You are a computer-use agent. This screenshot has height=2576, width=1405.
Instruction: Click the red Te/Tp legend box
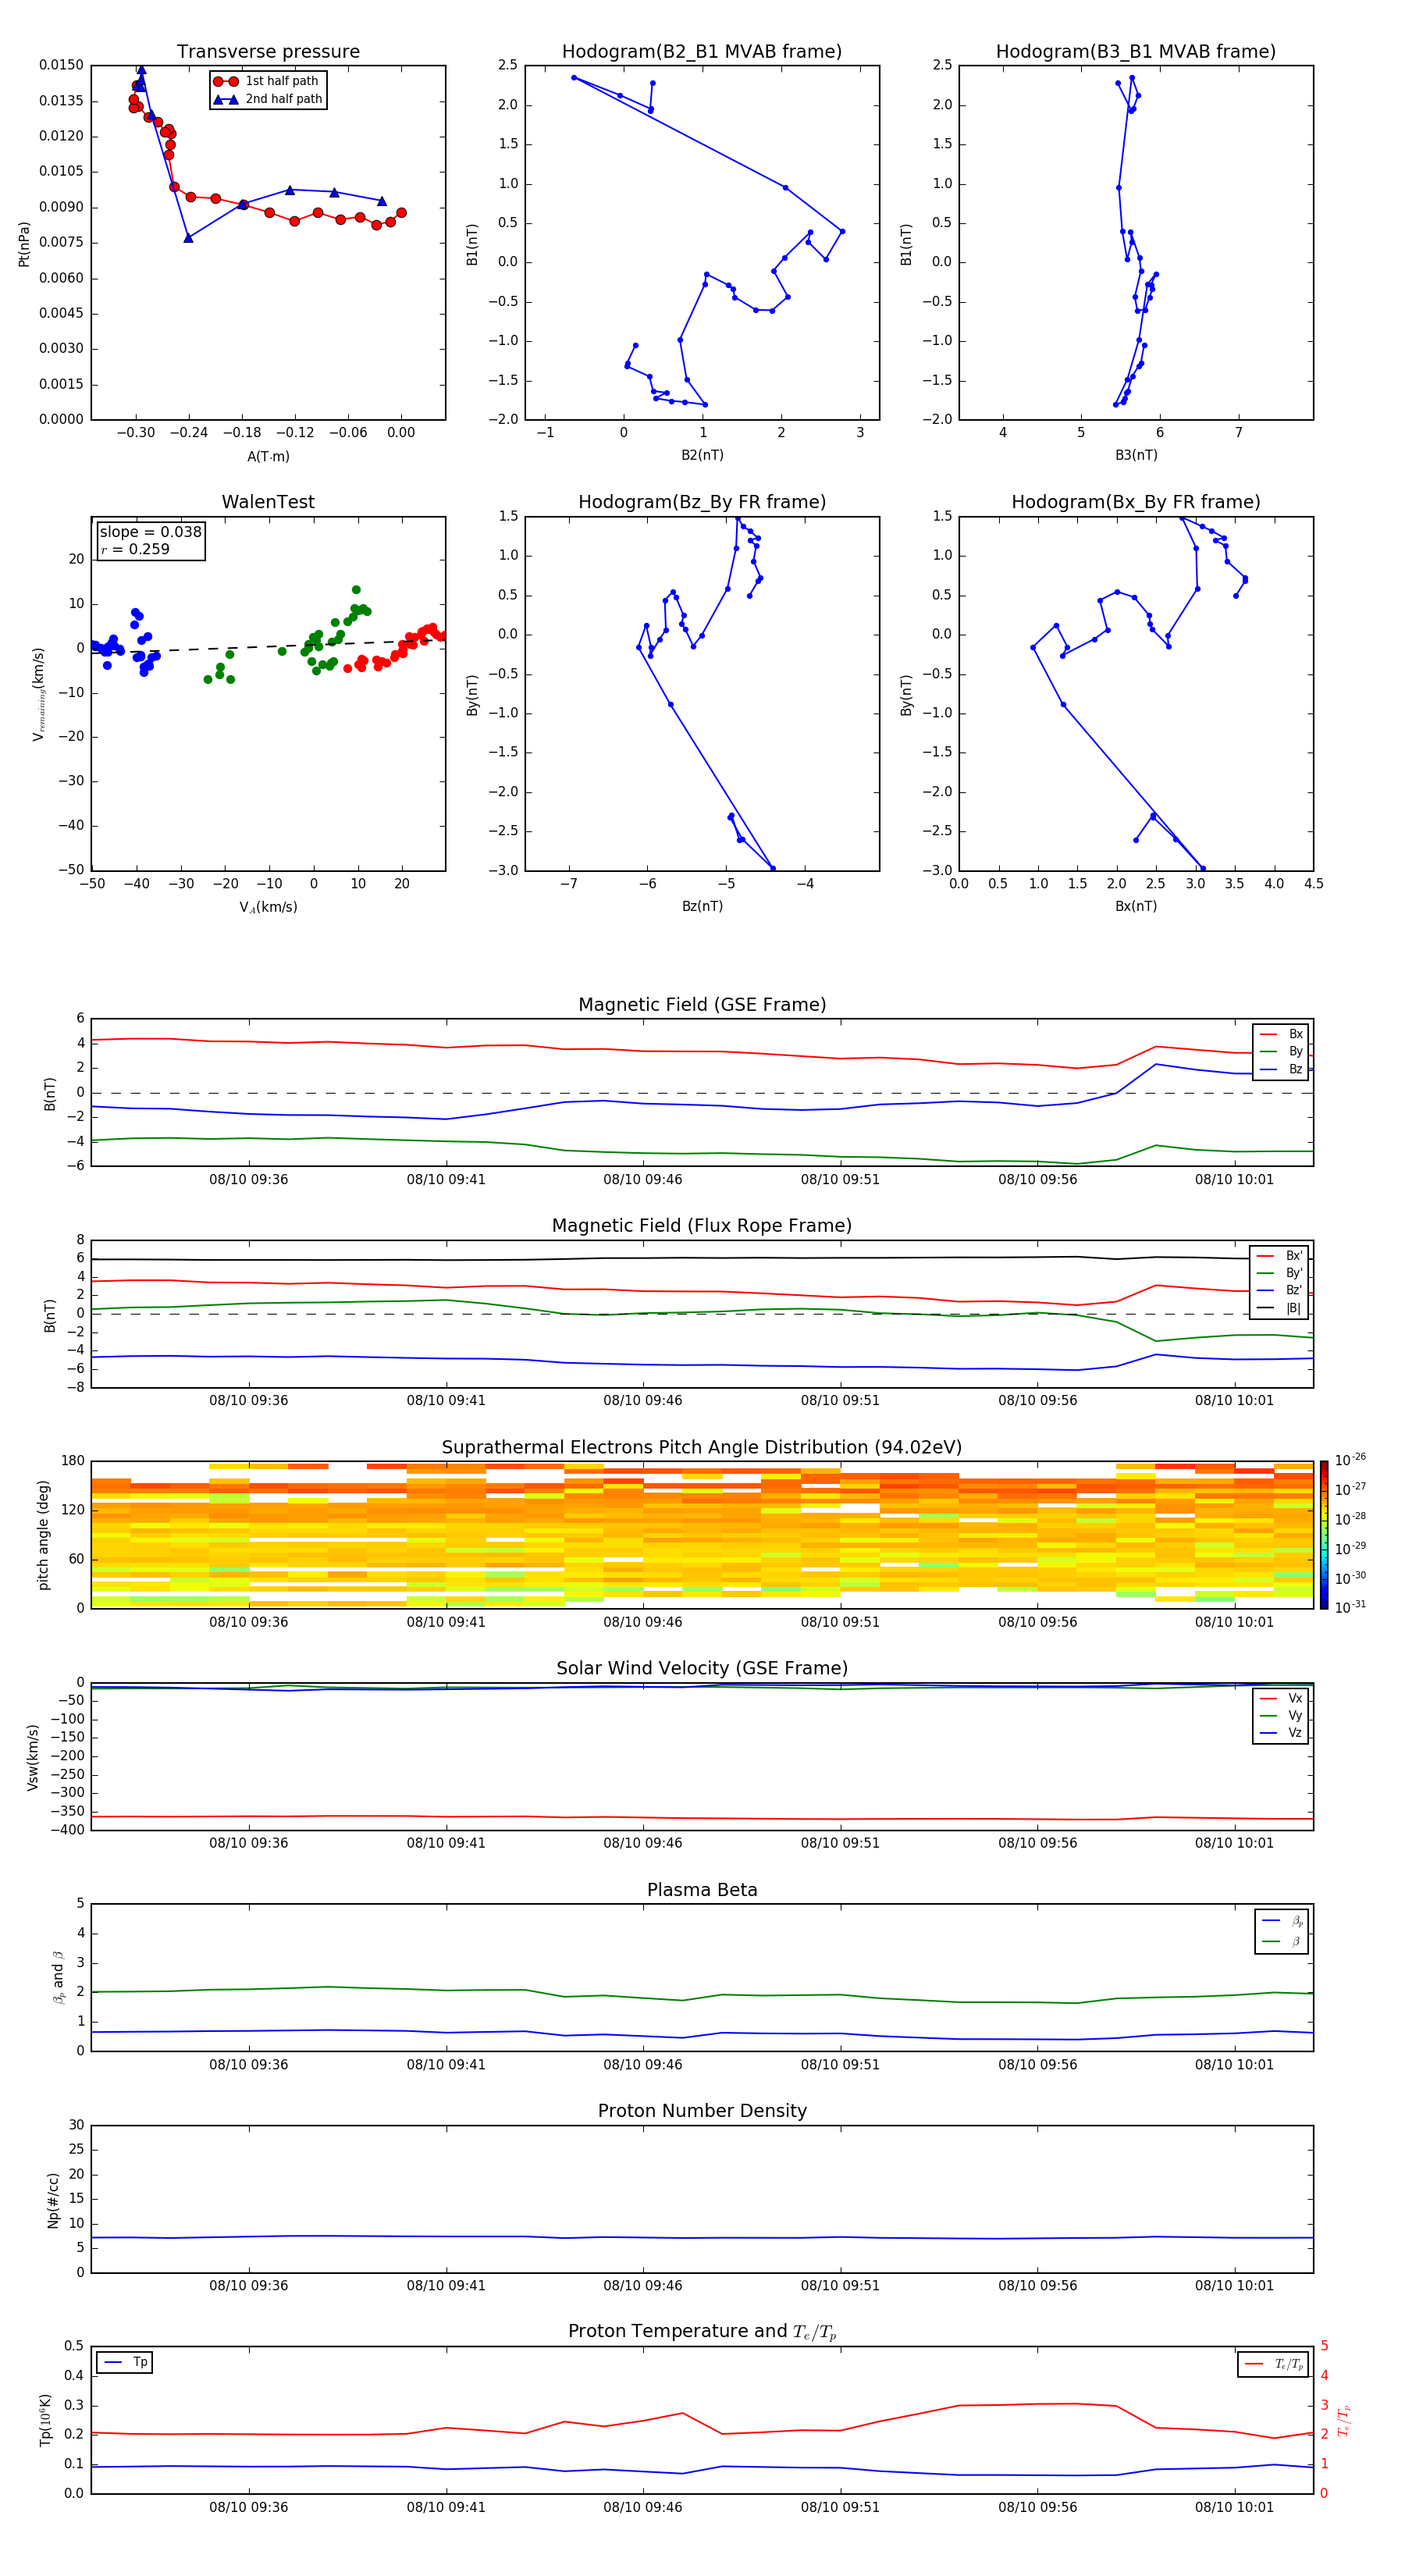coord(1273,2364)
